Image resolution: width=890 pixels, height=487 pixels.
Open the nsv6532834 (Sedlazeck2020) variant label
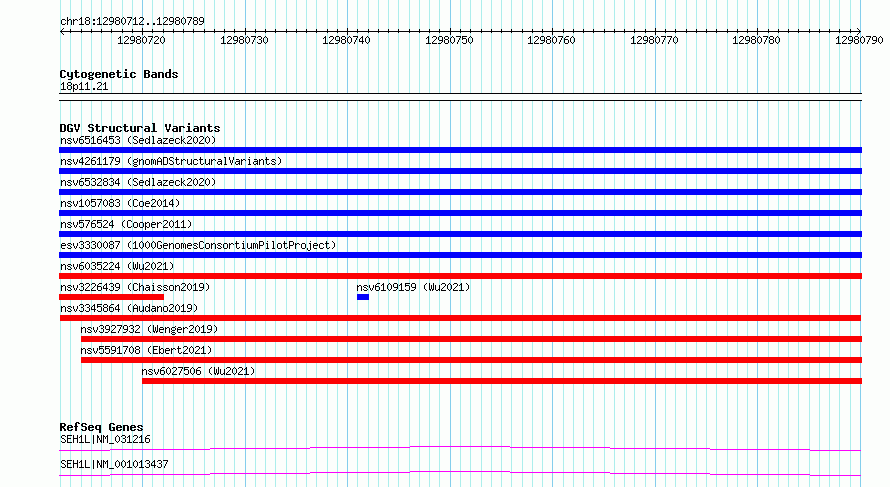[138, 182]
